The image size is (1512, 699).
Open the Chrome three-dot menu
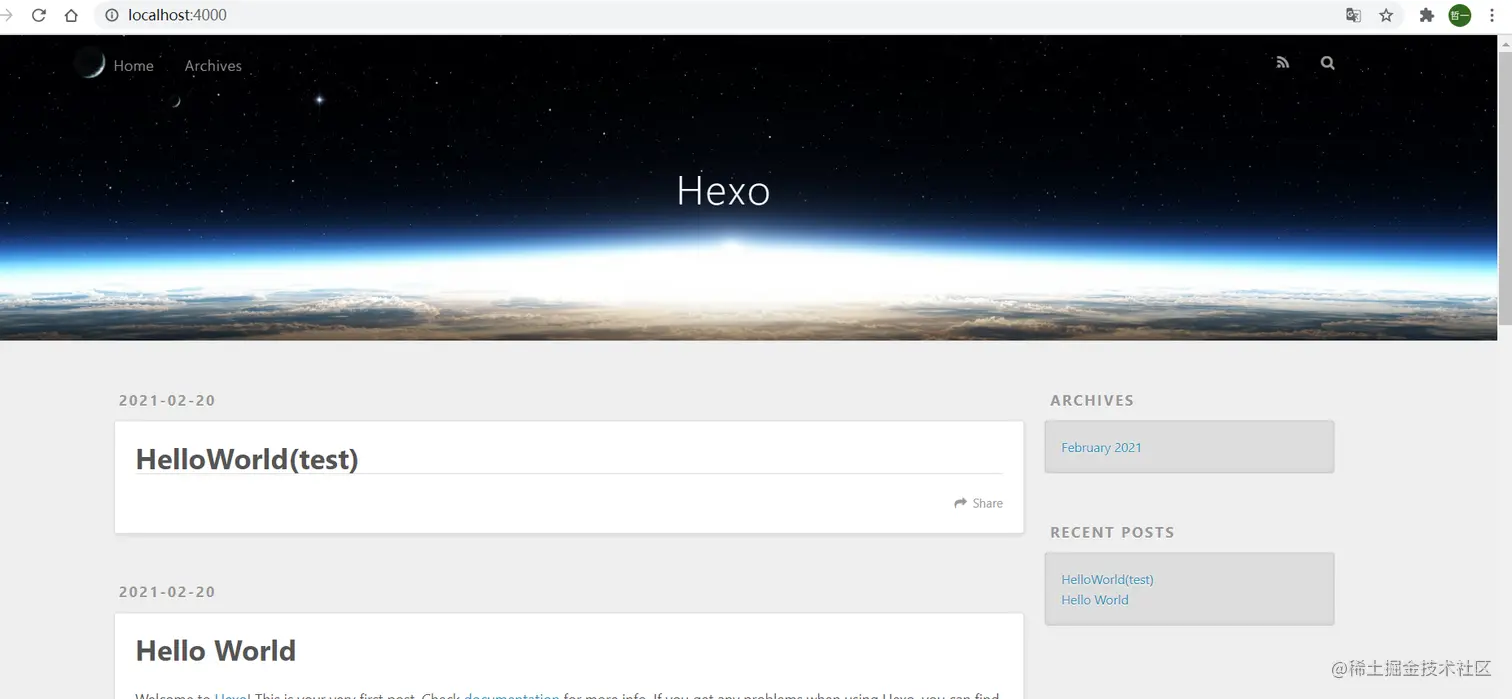click(x=1492, y=15)
